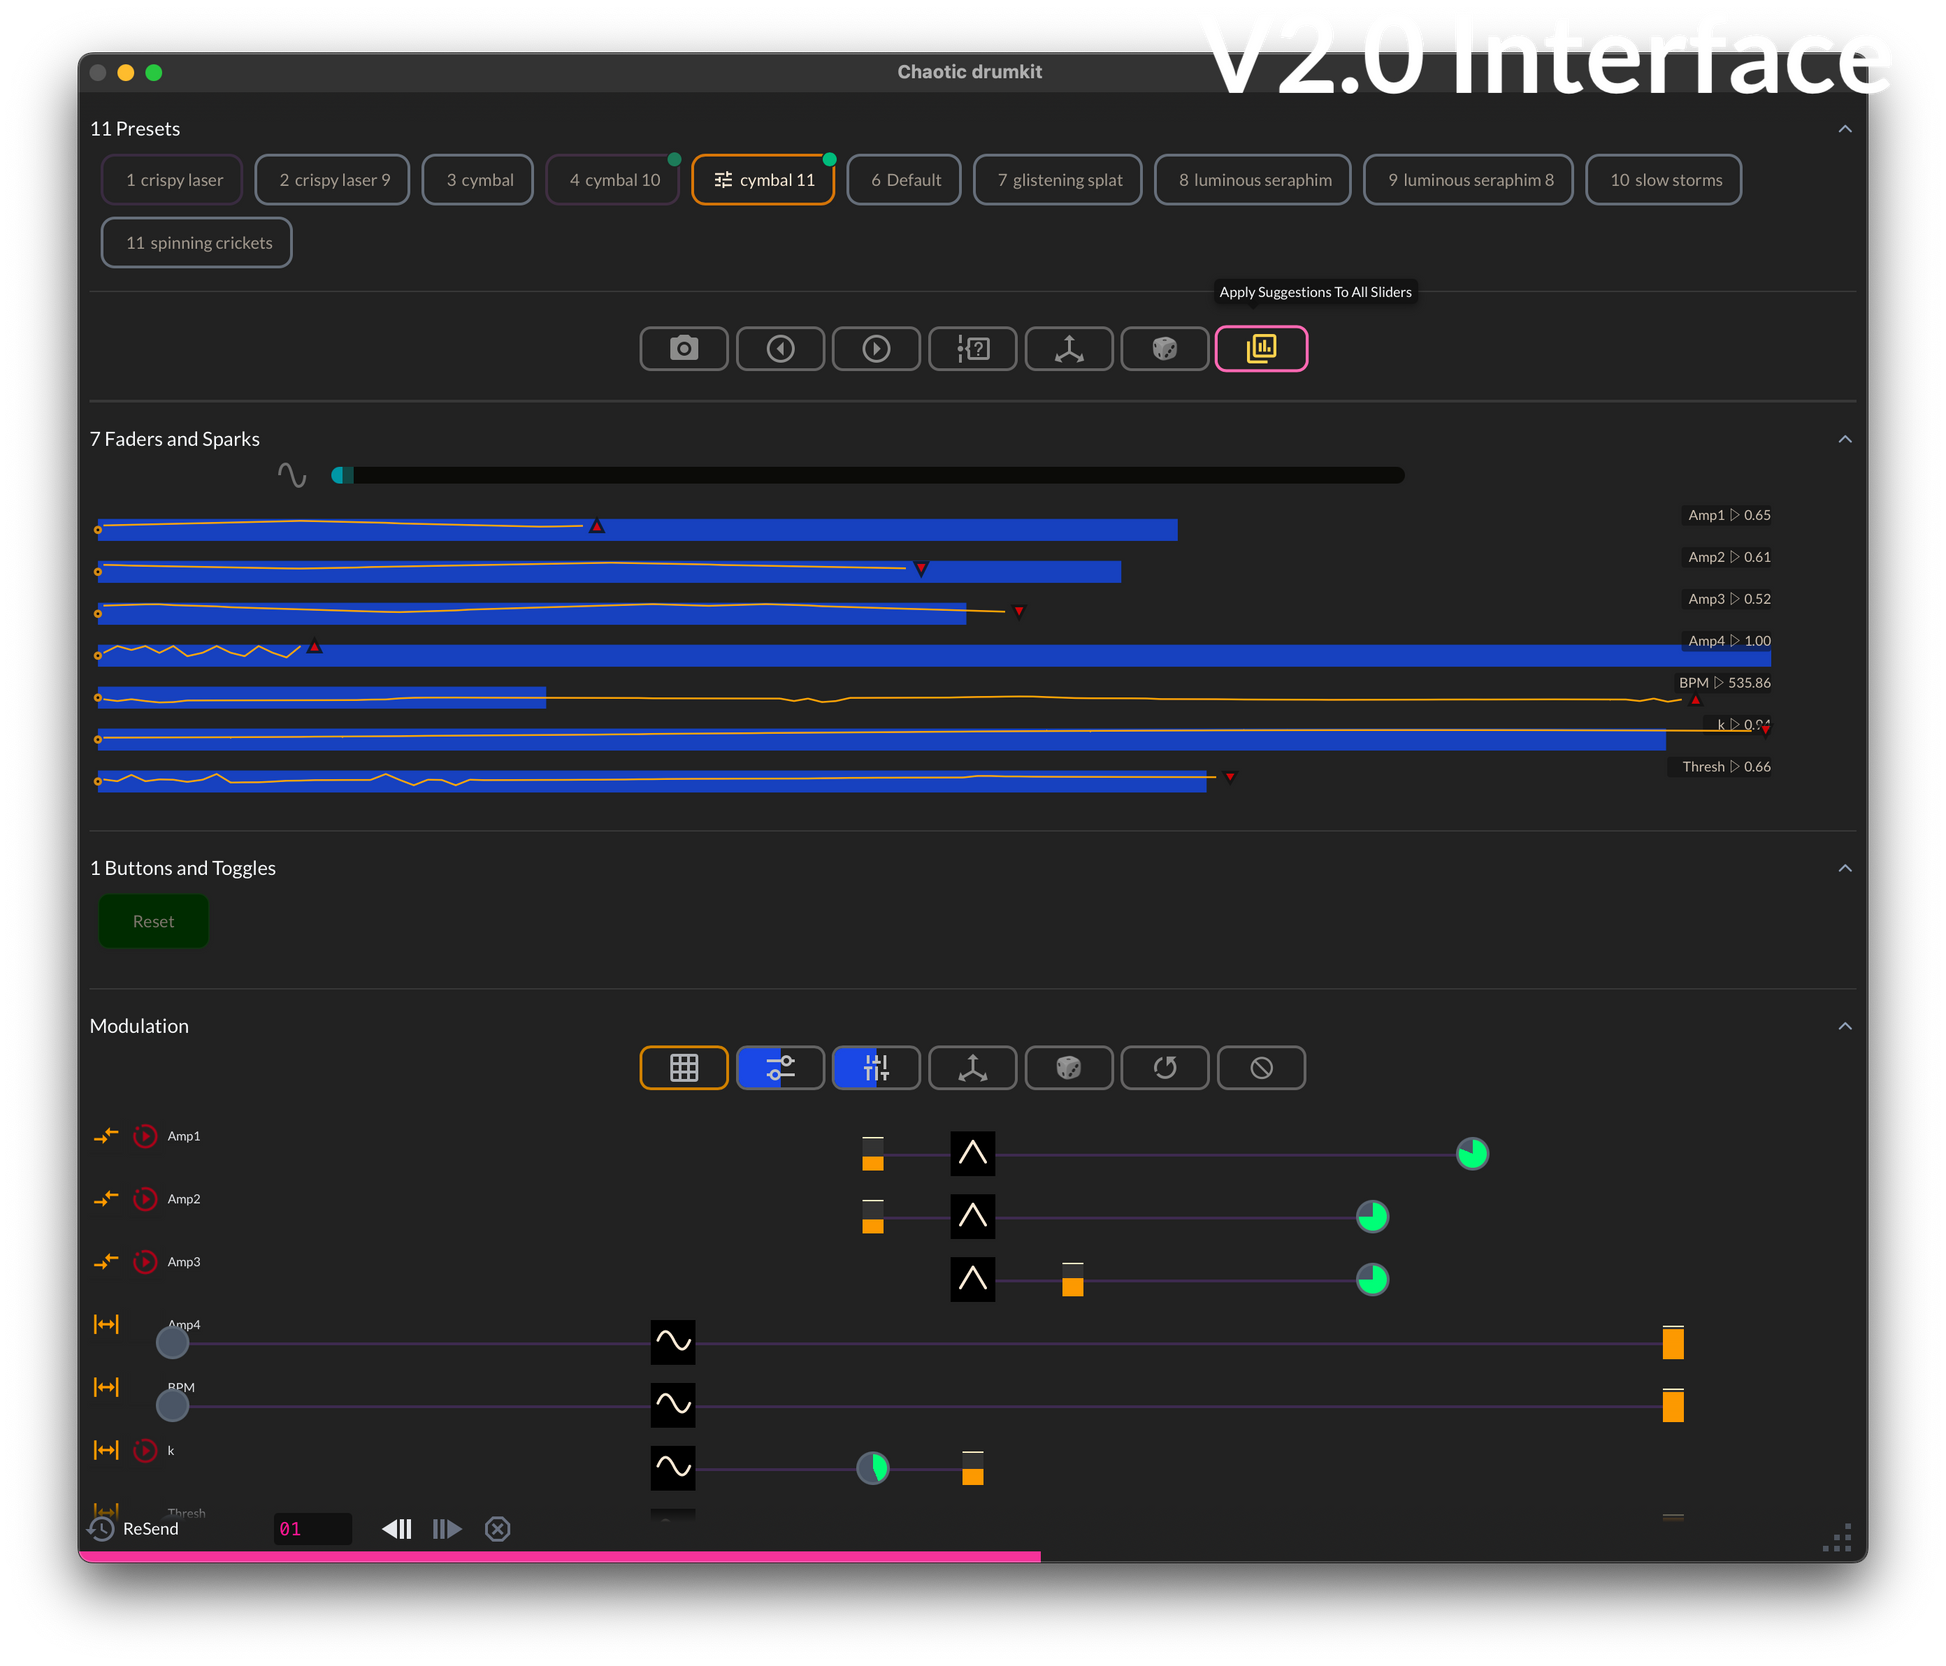The image size is (1946, 1666).
Task: Toggle the horizontal sliders mode button
Action: click(780, 1068)
